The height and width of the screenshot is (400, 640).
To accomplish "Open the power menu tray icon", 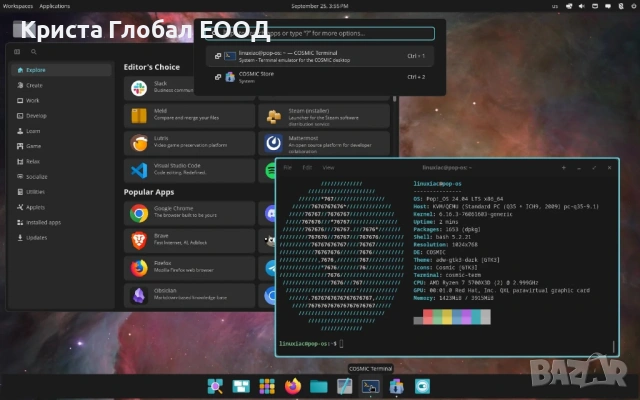I will coord(634,6).
